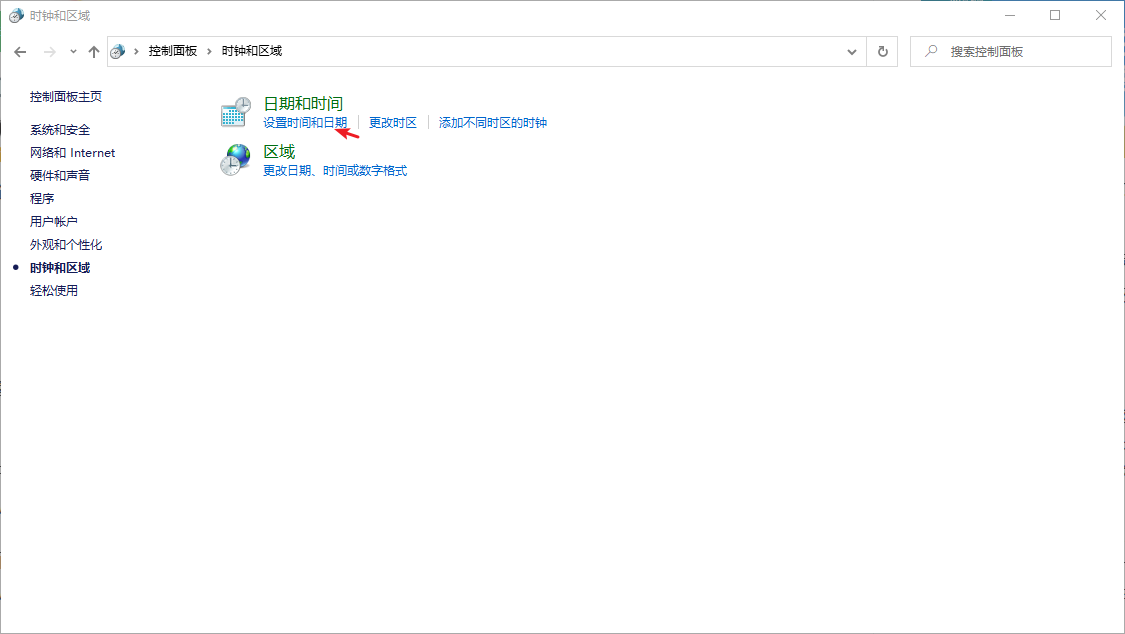The height and width of the screenshot is (634, 1125).
Task: Click the refresh icon in address bar
Action: click(884, 51)
